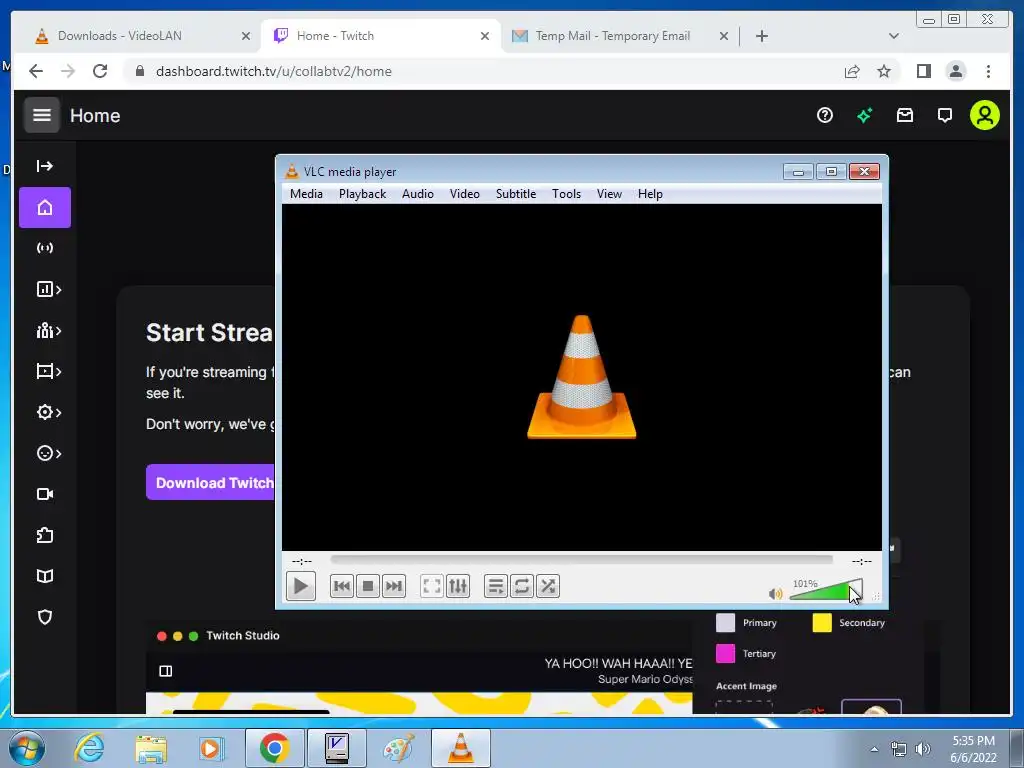Click the Chrome address bar
The height and width of the screenshot is (768, 1024).
[x=483, y=71]
